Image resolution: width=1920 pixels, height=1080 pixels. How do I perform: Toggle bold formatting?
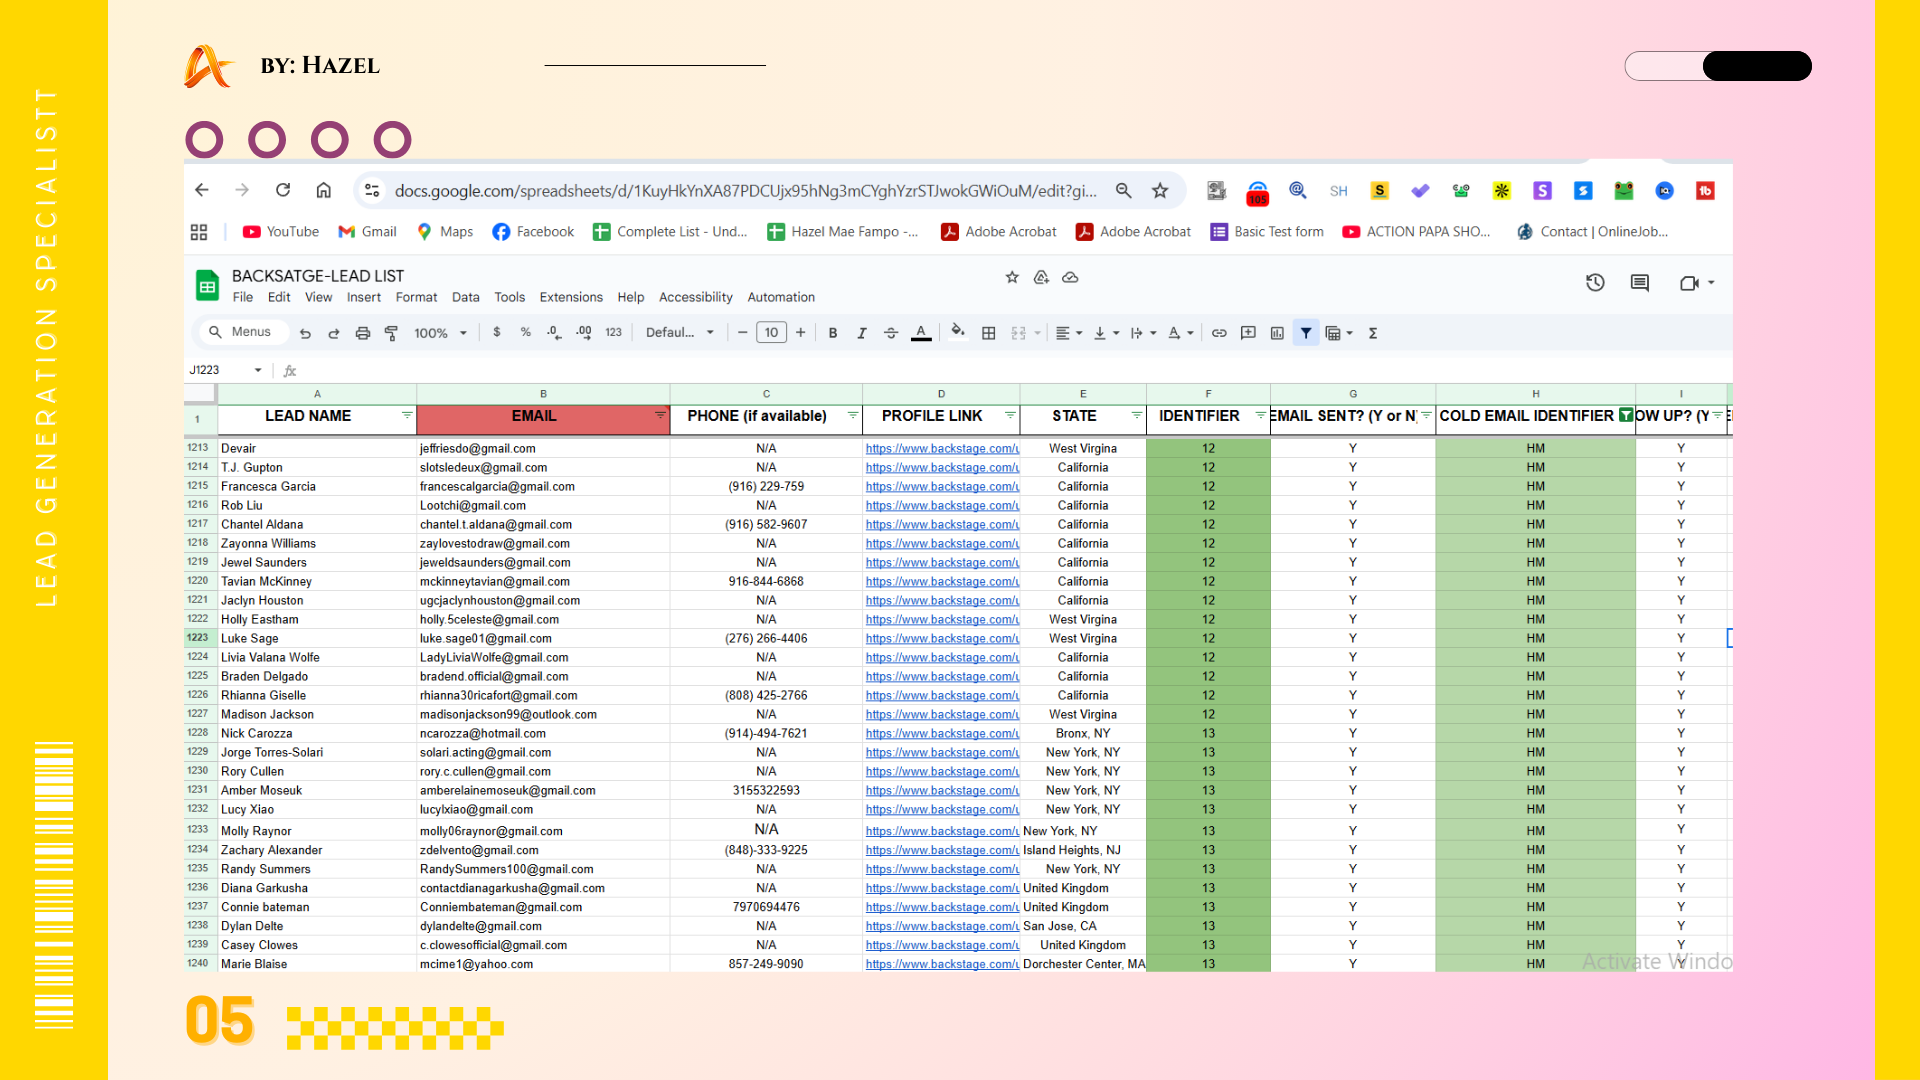tap(832, 333)
